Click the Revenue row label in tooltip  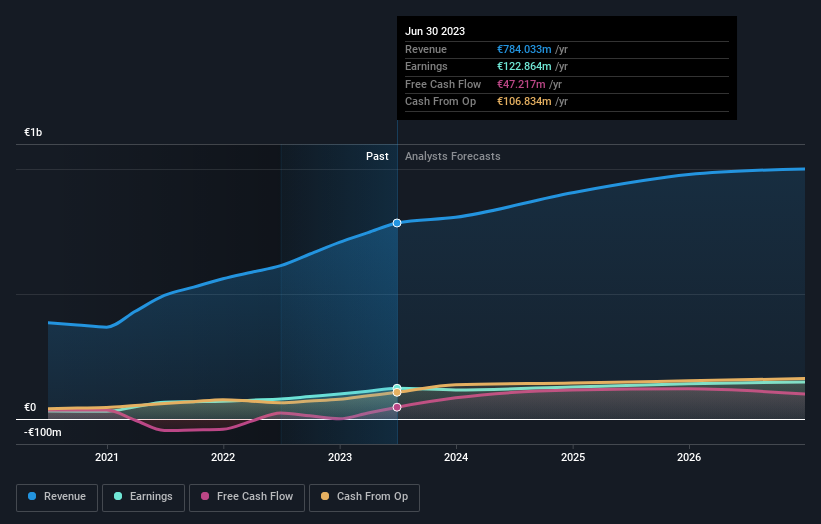426,49
